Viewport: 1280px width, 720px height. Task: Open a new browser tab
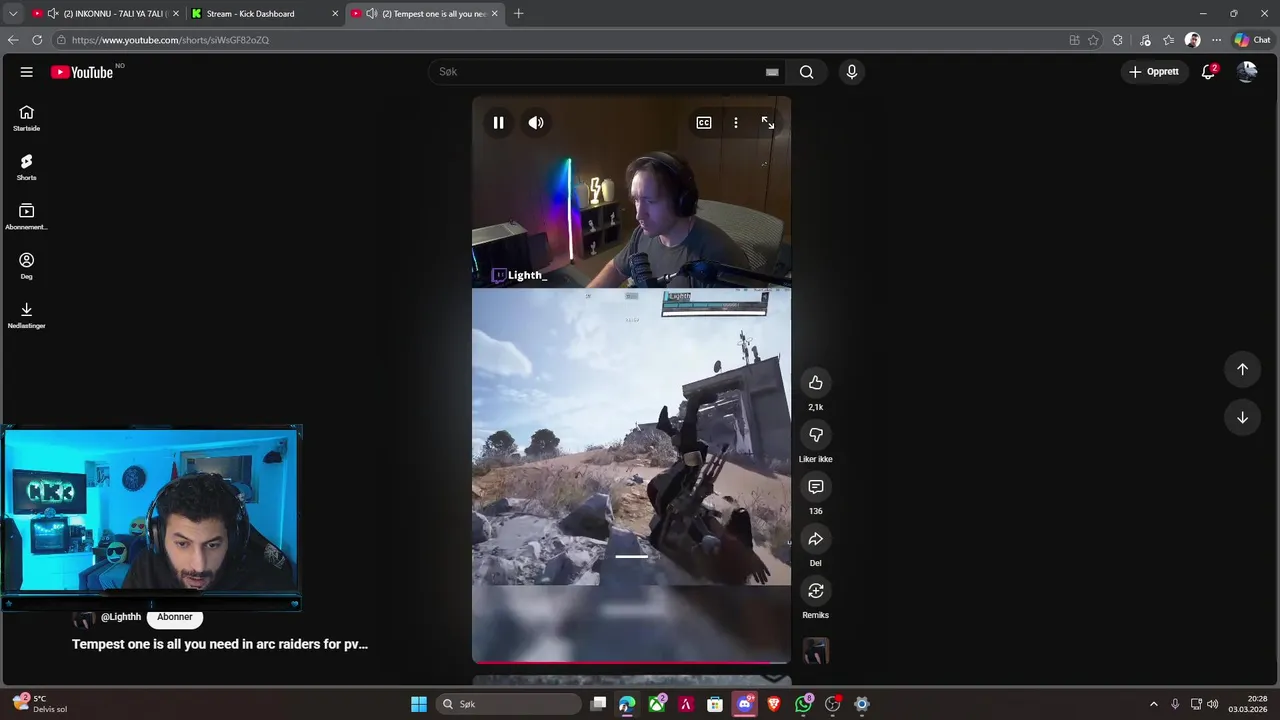tap(518, 14)
